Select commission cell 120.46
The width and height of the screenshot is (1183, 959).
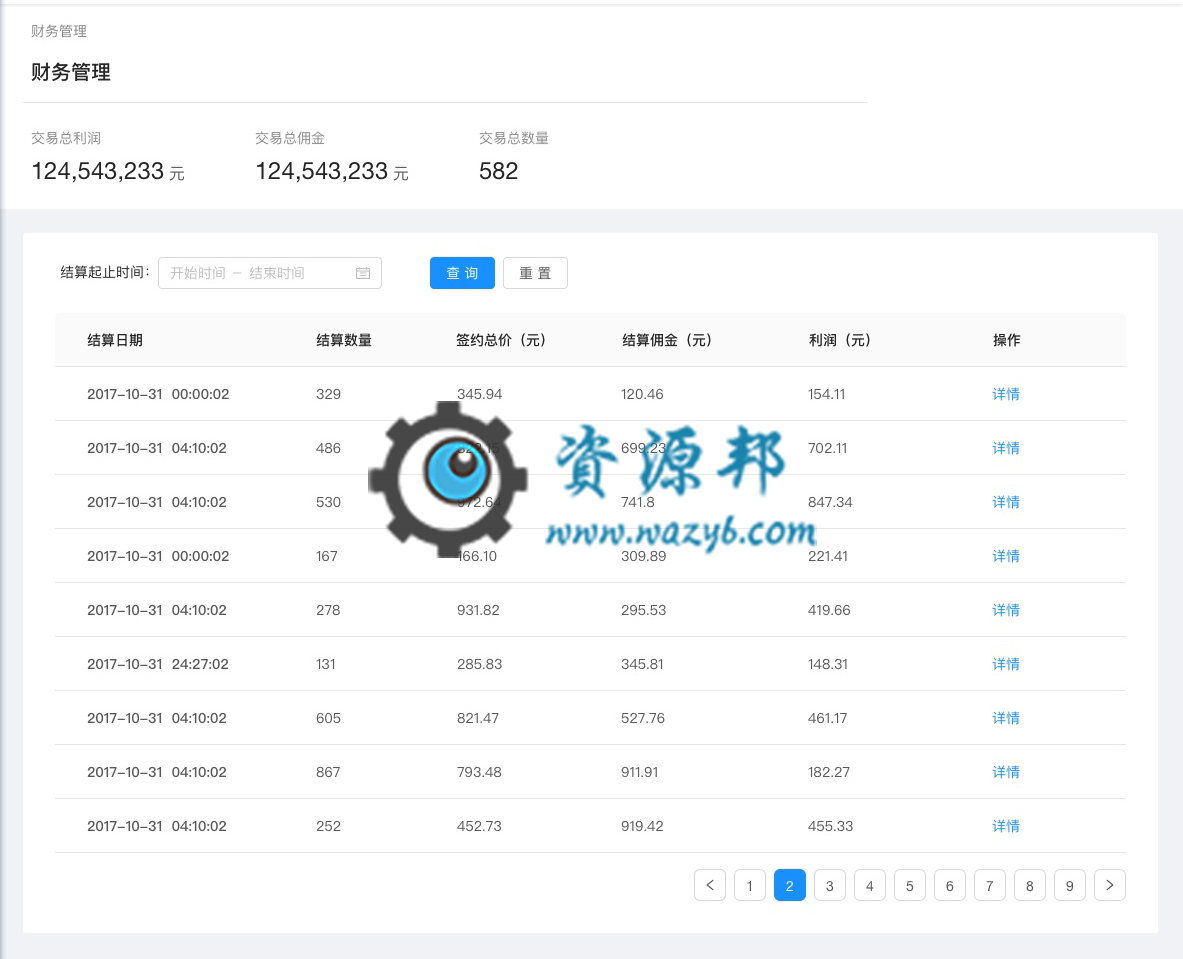point(642,394)
